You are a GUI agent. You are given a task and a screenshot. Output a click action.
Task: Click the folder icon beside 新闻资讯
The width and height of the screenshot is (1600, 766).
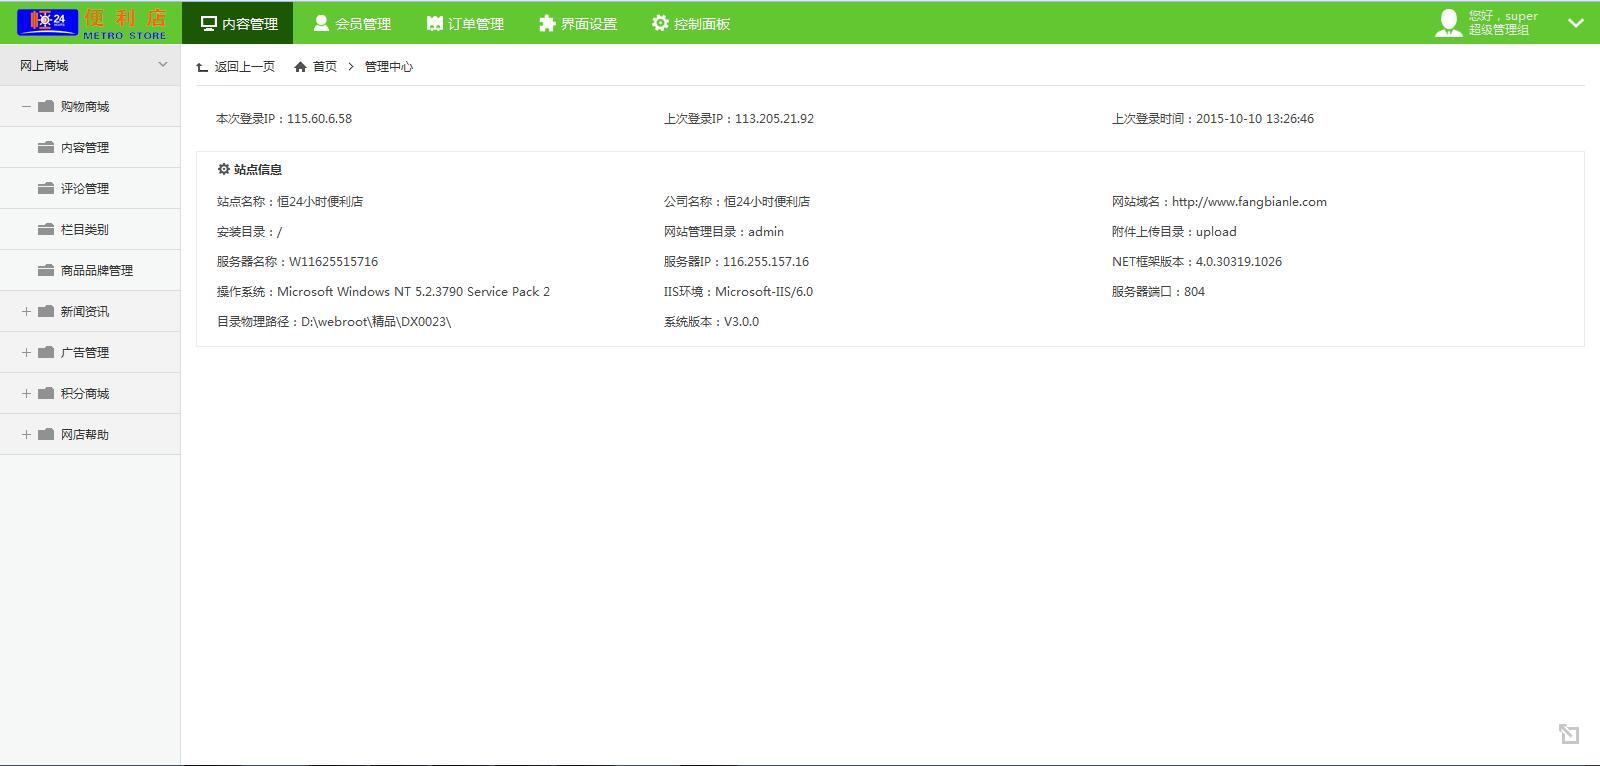[46, 311]
